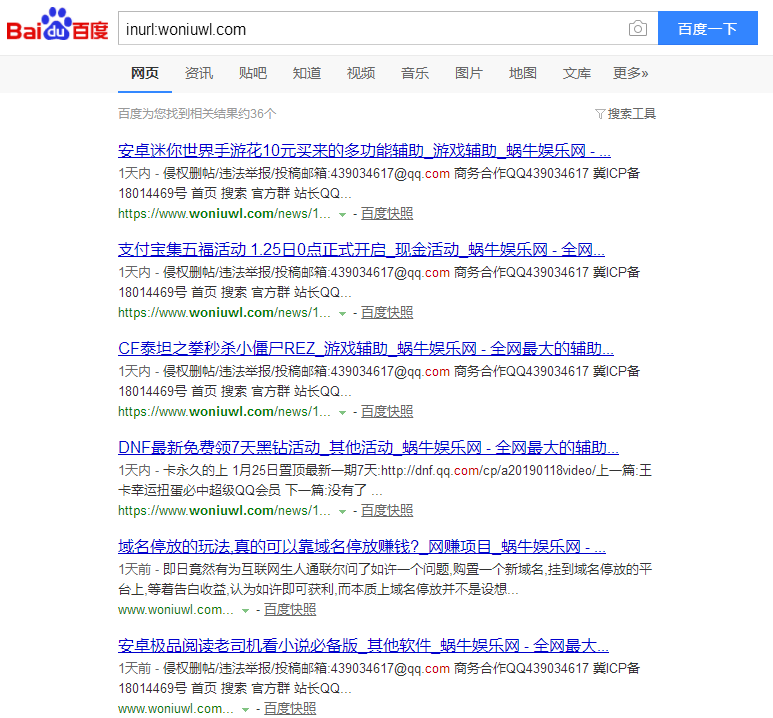Click text 百度为您找到相关结果约36个

pos(197,114)
